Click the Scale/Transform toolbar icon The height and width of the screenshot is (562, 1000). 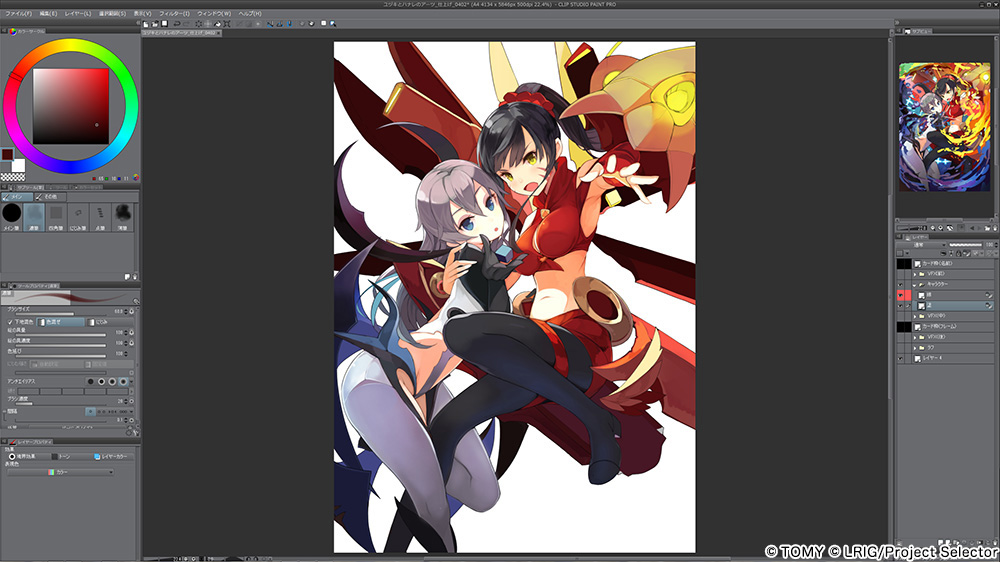(227, 24)
